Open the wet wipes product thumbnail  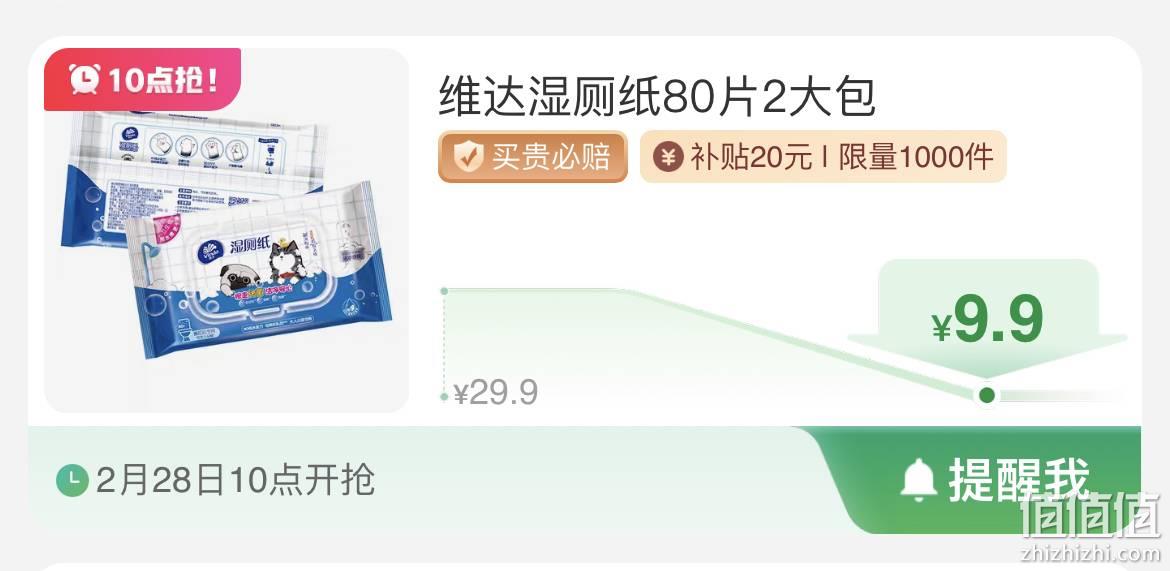[x=226, y=230]
